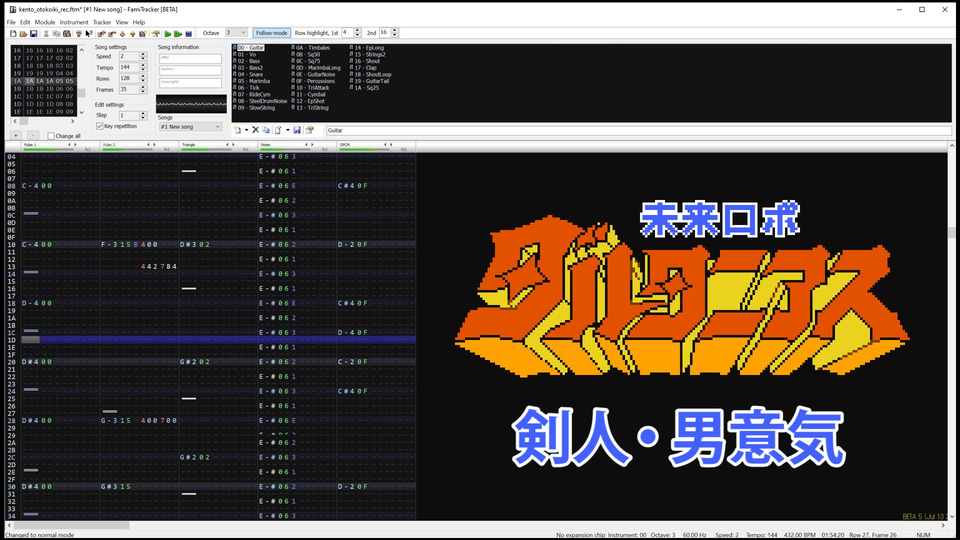Screen dimensions: 960x540
Task: Open Module properties from the toolbar icon
Action: (x=156, y=34)
